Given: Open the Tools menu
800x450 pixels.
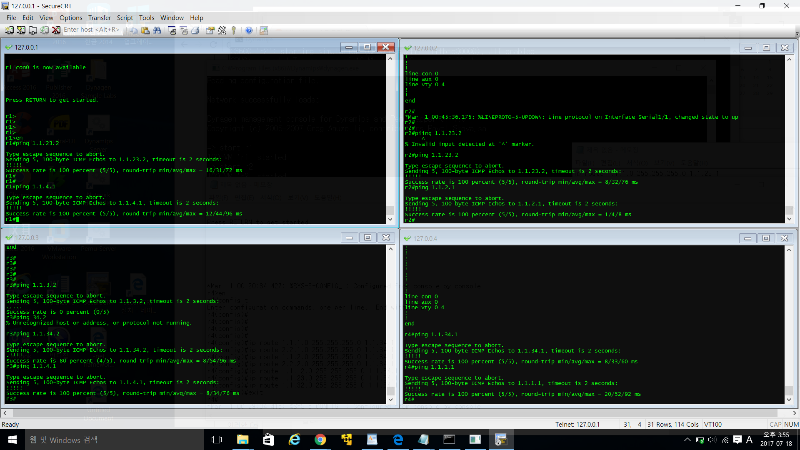Looking at the screenshot, I should tap(146, 18).
